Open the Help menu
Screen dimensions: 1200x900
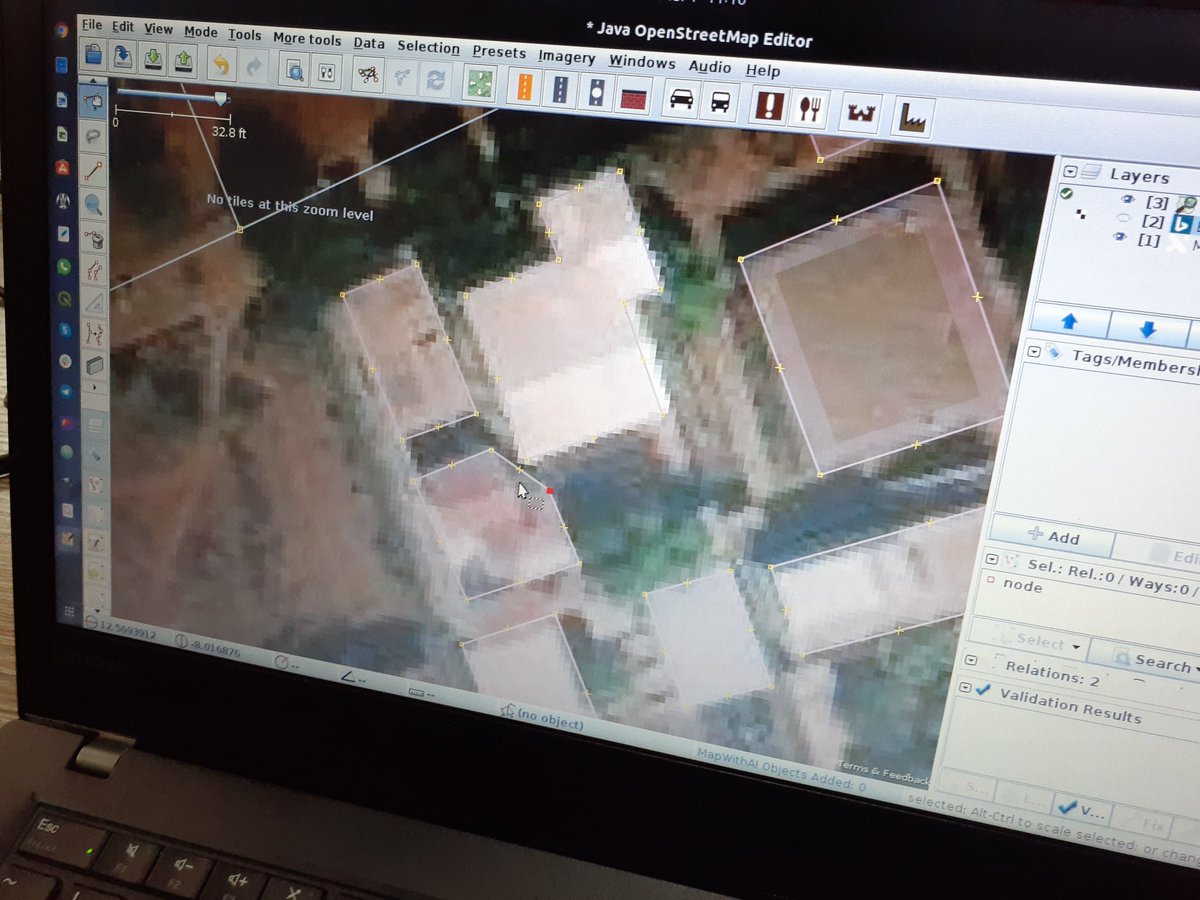763,71
